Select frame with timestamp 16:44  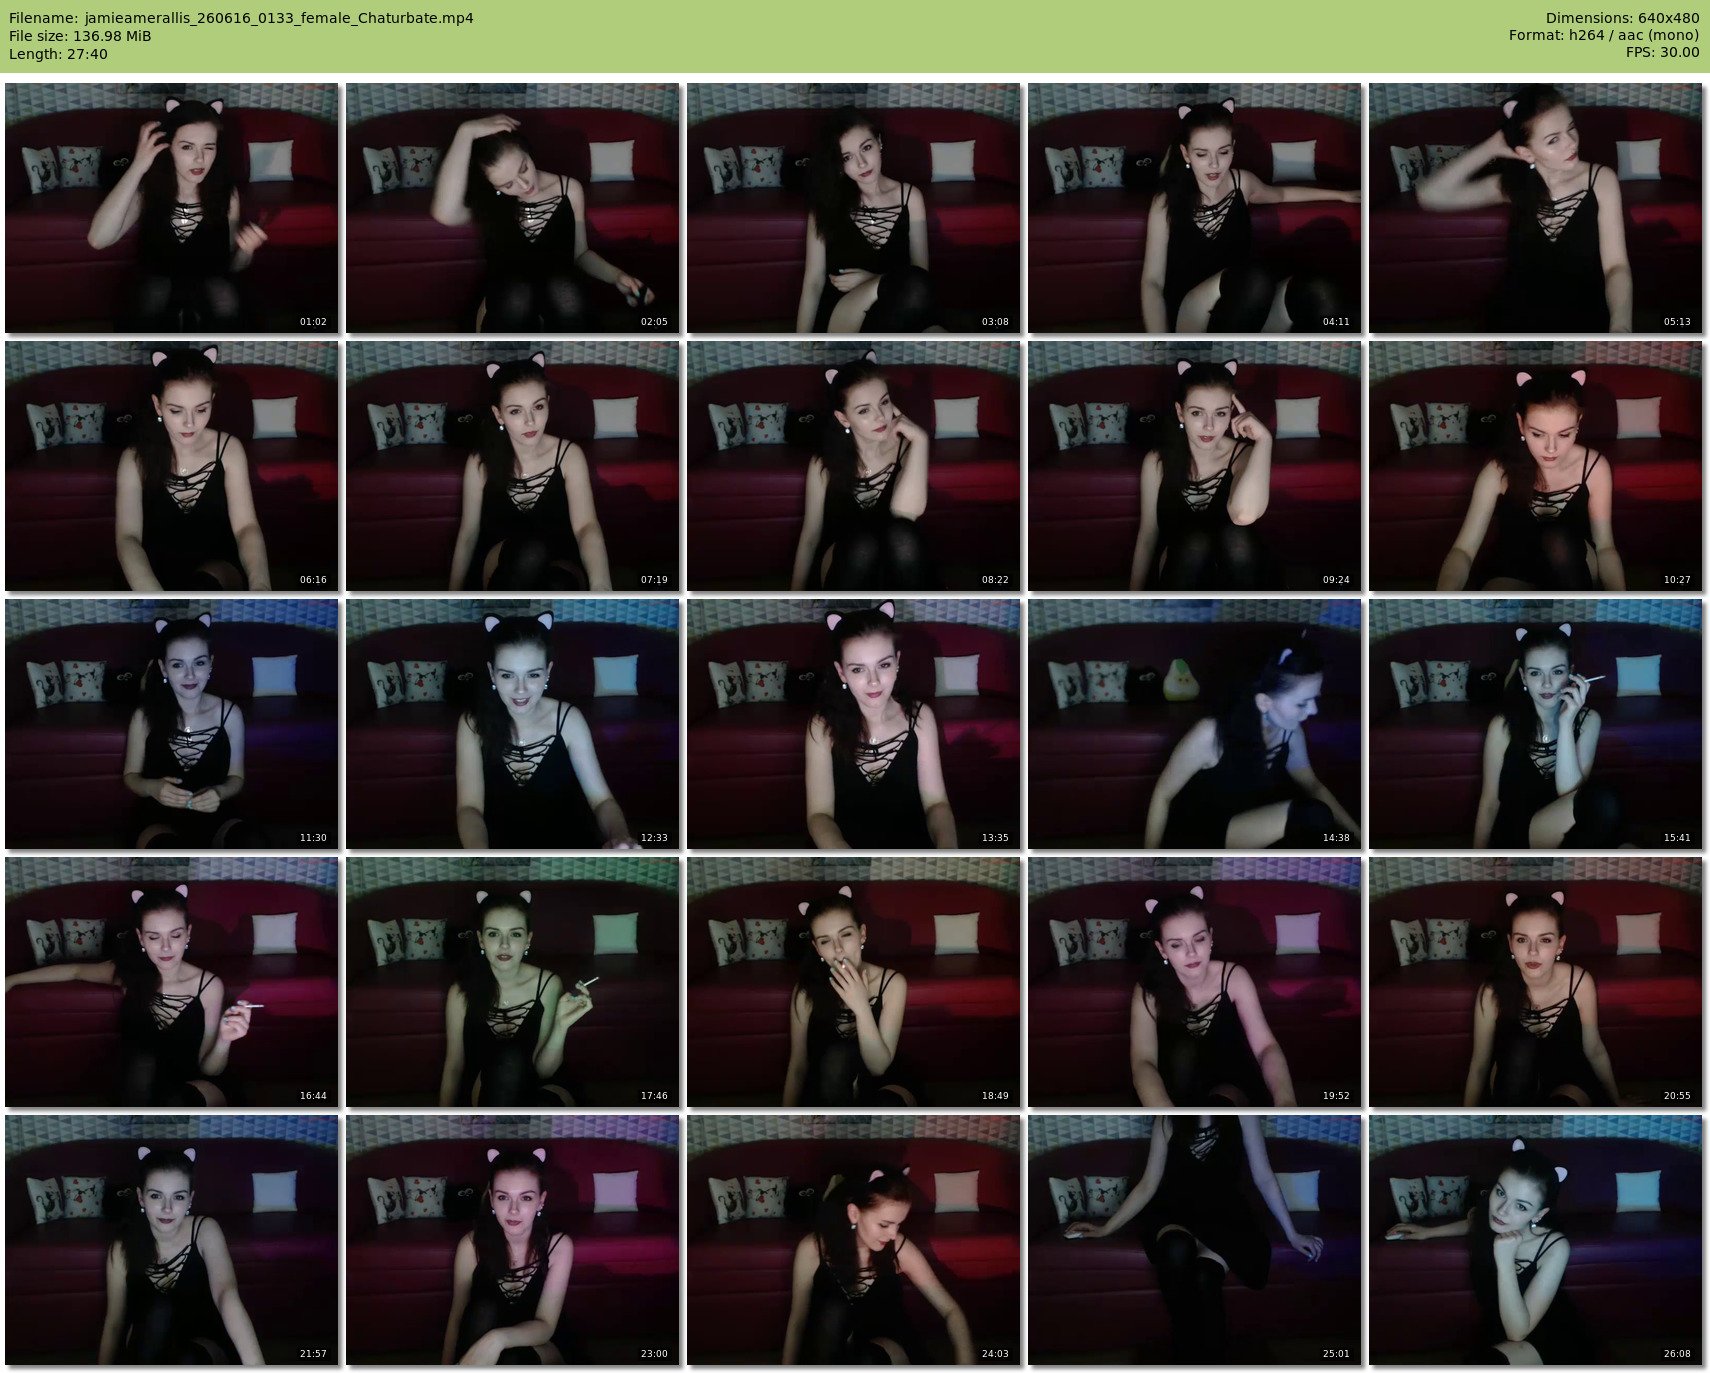pyautogui.click(x=171, y=981)
